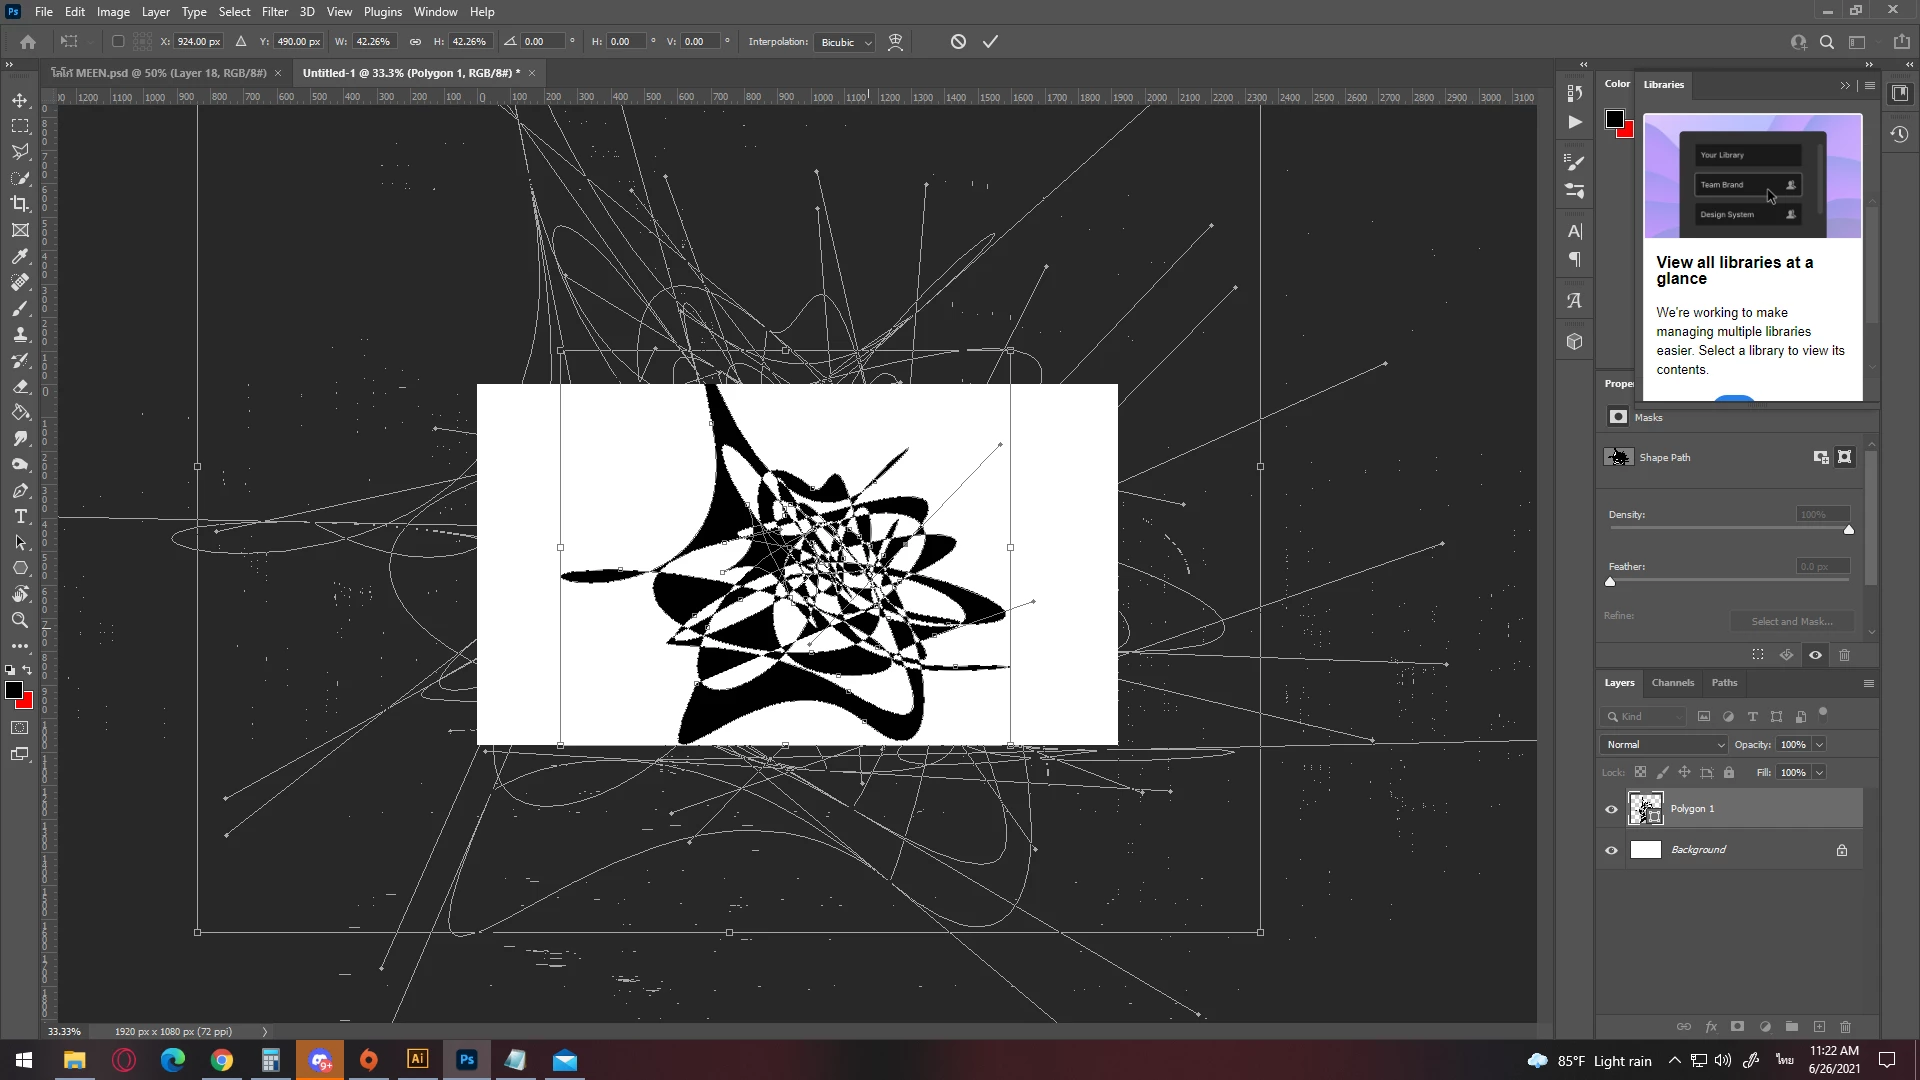Screen dimensions: 1920x1080
Task: Expand the layer Opacity dropdown arrow
Action: coord(1819,745)
